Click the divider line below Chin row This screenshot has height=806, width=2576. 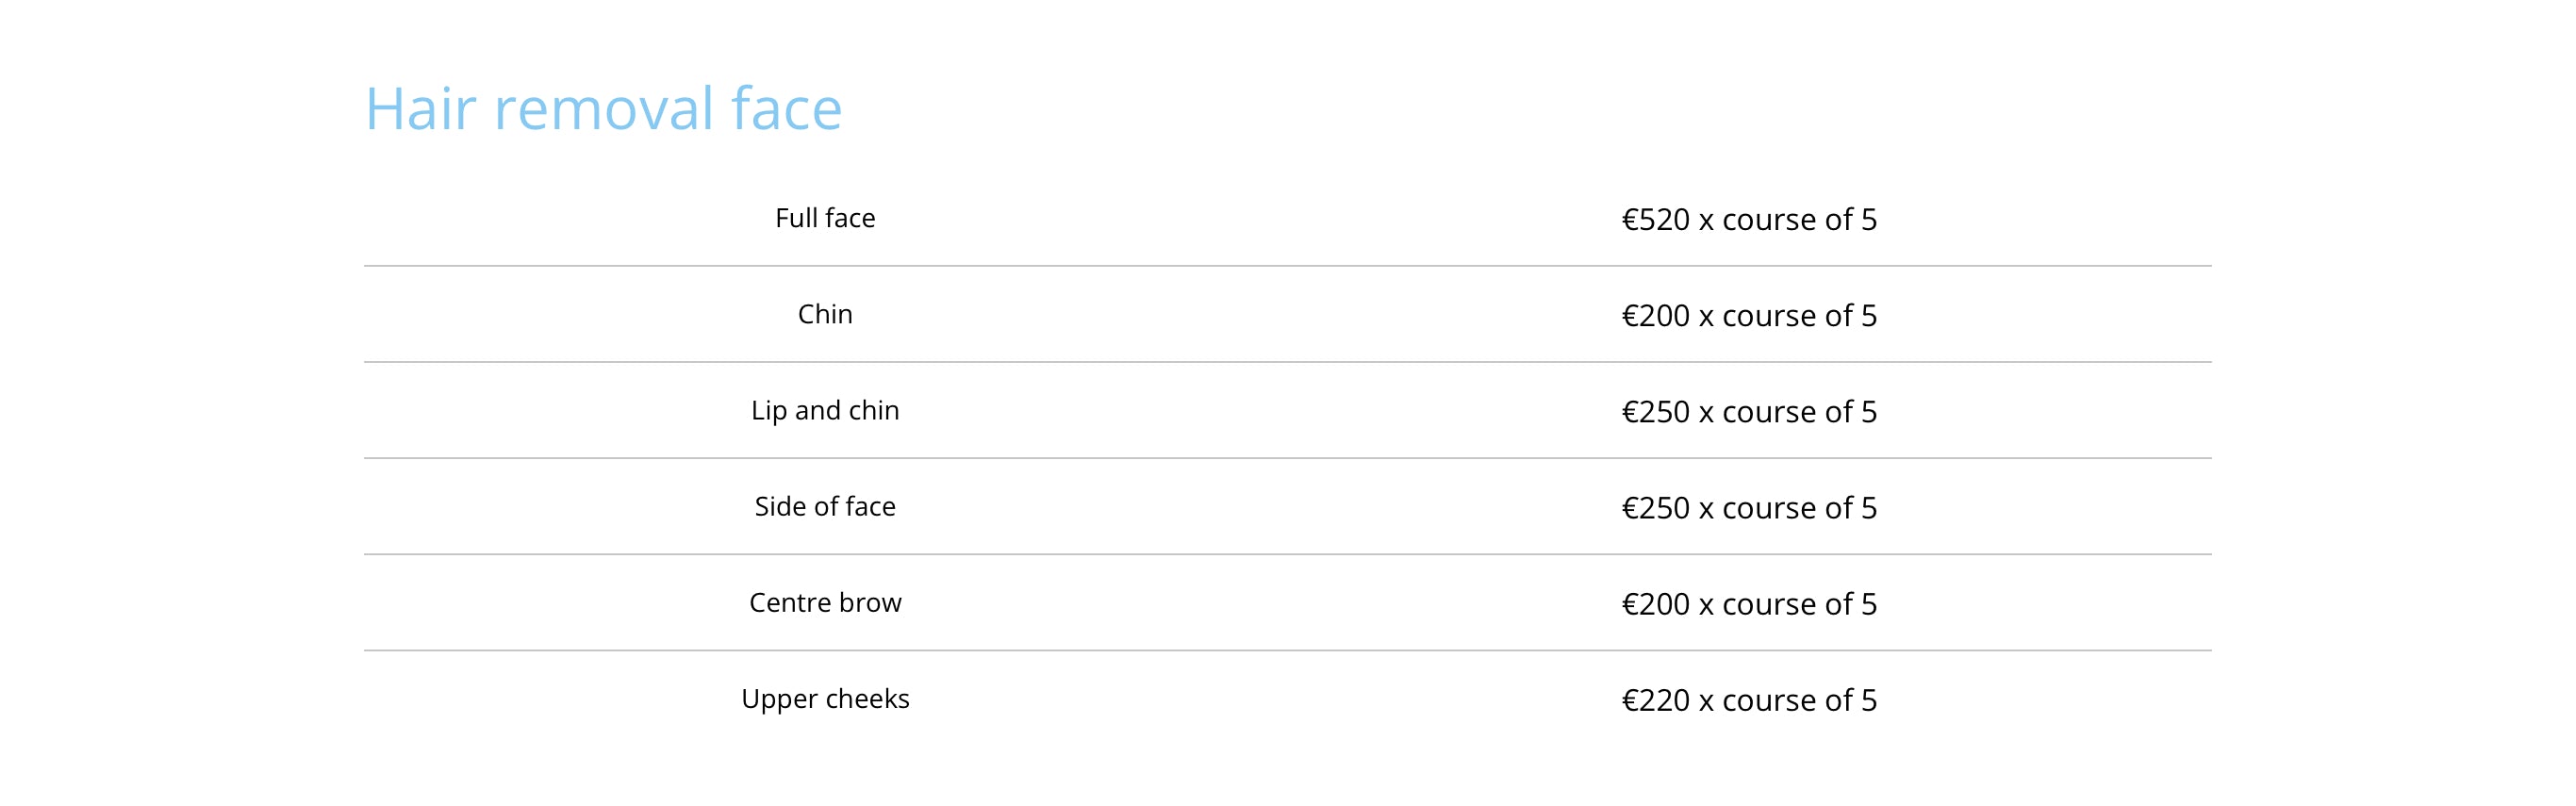point(1288,362)
